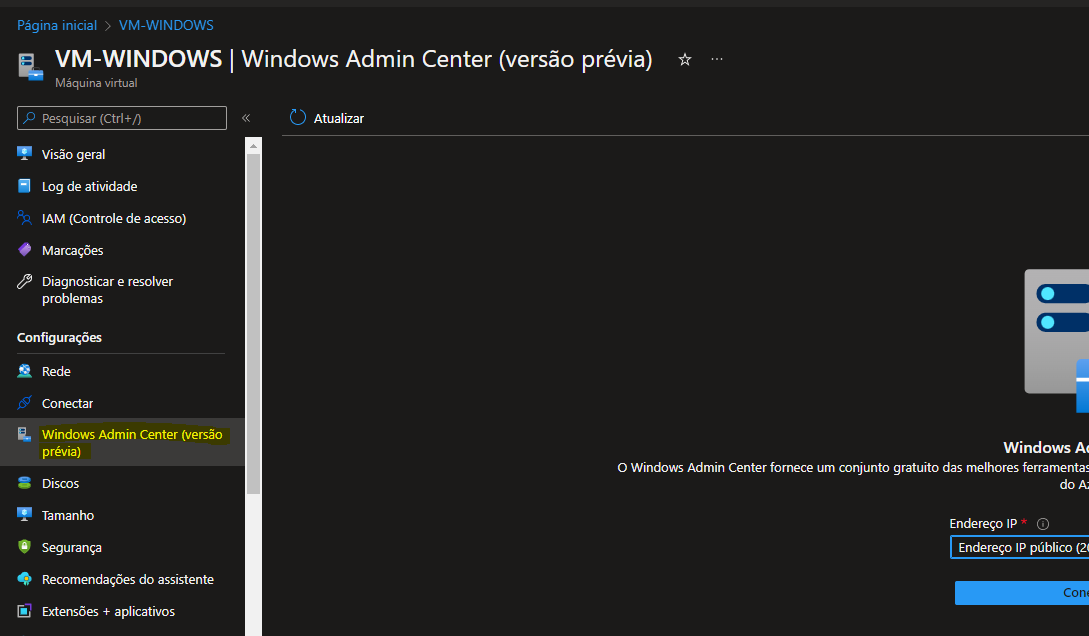Click the sidebar scrollbar up arrow
Viewport: 1089px width, 636px height.
click(253, 146)
